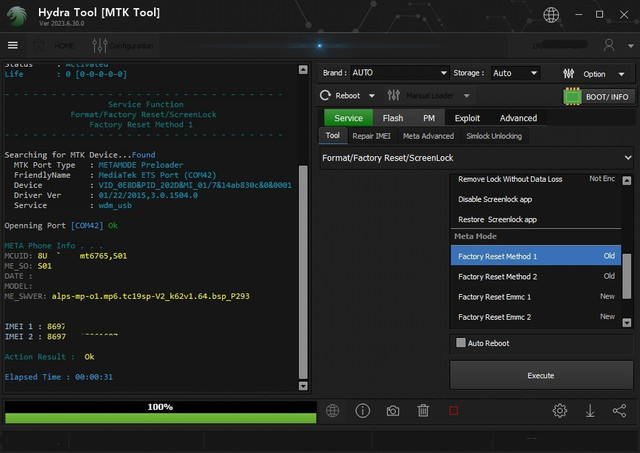
Task: Click the Option sliders icon
Action: tap(568, 73)
